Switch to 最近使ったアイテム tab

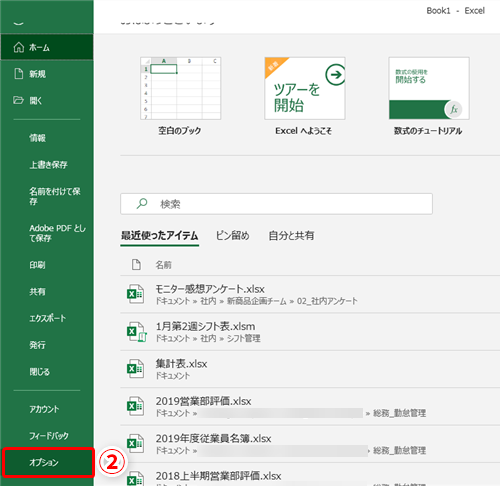tap(160, 236)
